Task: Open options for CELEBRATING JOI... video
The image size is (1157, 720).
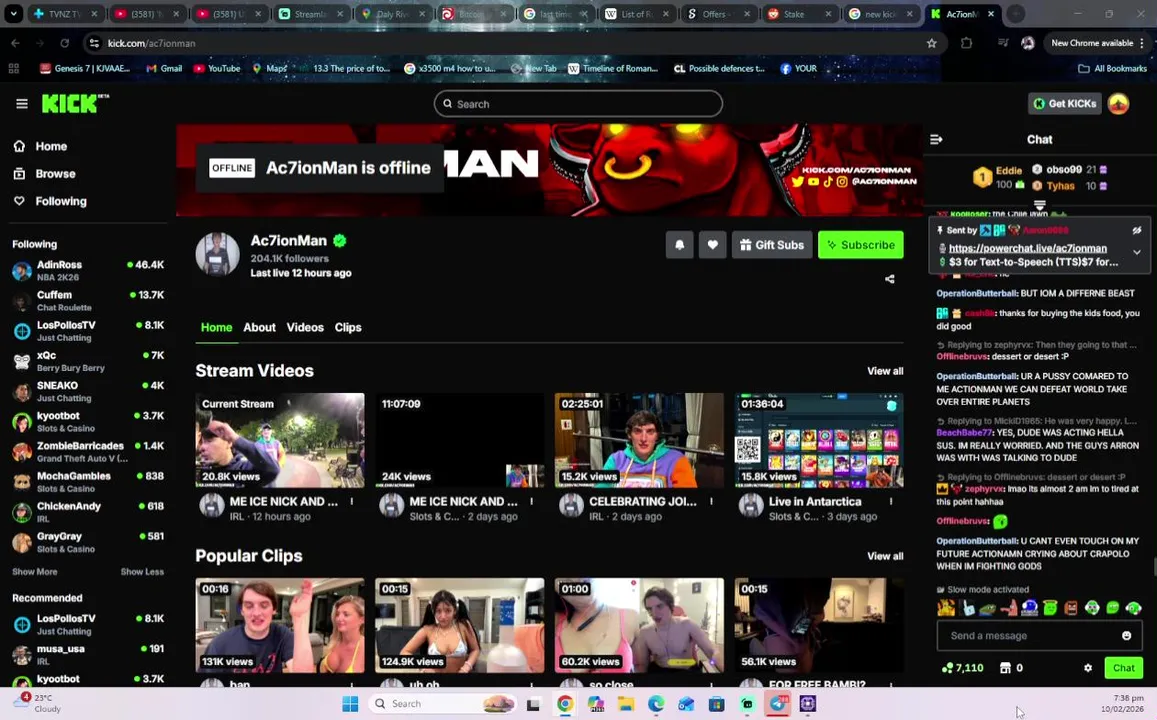Action: (711, 502)
